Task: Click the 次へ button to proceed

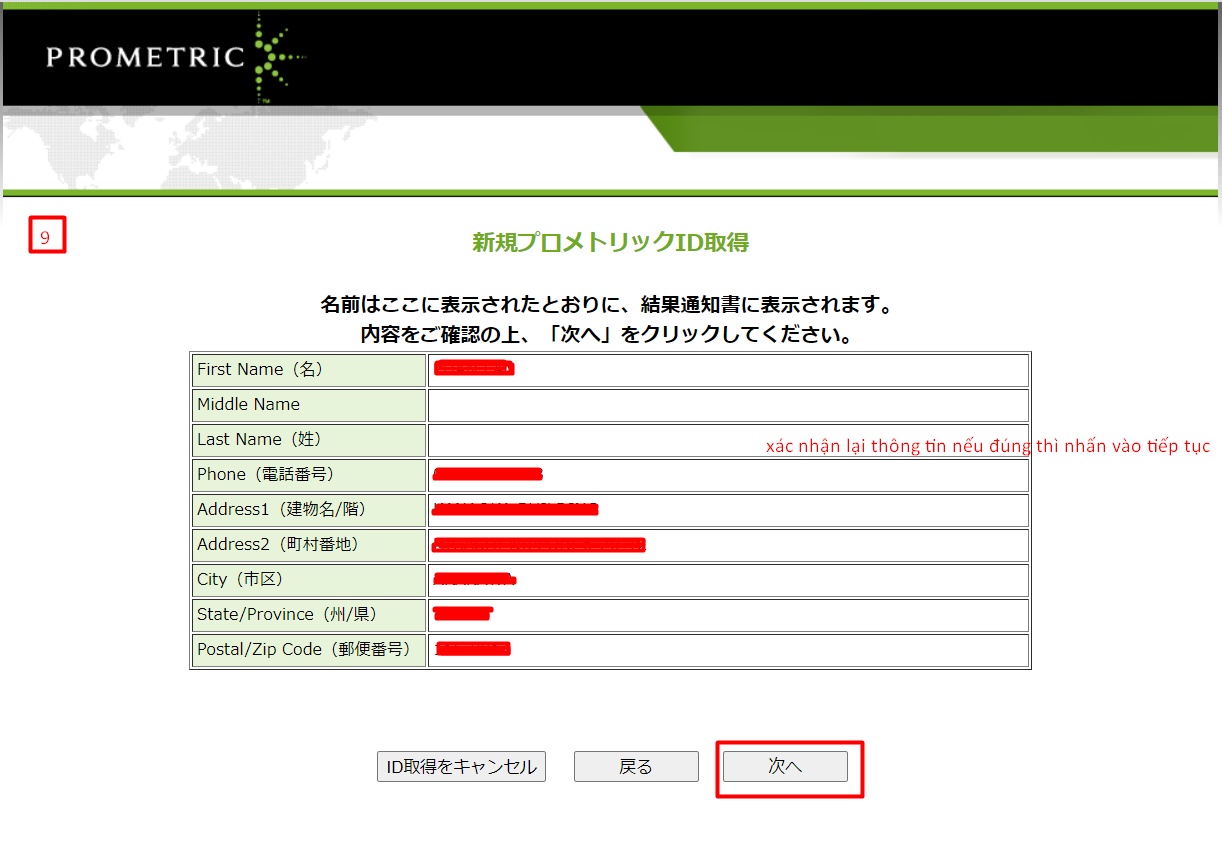Action: 785,766
